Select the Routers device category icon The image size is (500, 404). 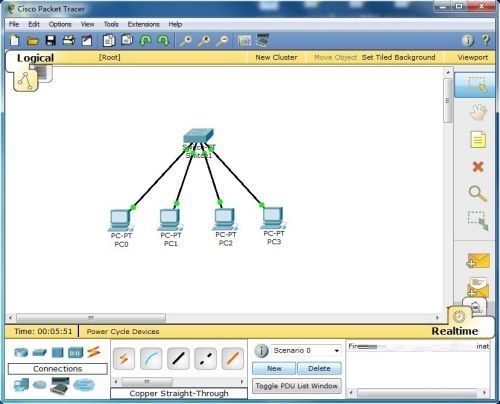click(21, 352)
